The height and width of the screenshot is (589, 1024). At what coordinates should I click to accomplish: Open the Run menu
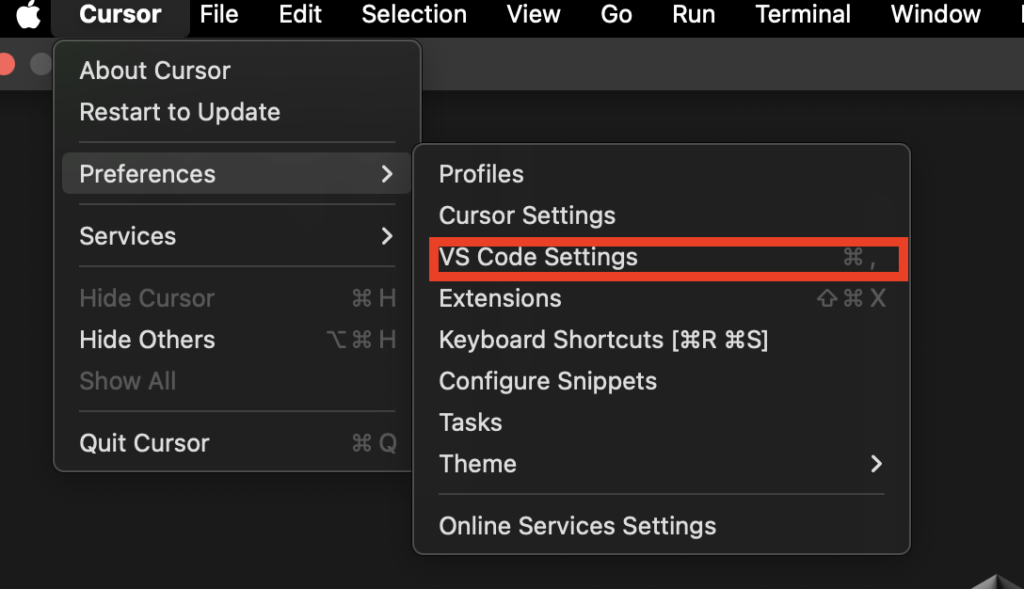coord(693,15)
